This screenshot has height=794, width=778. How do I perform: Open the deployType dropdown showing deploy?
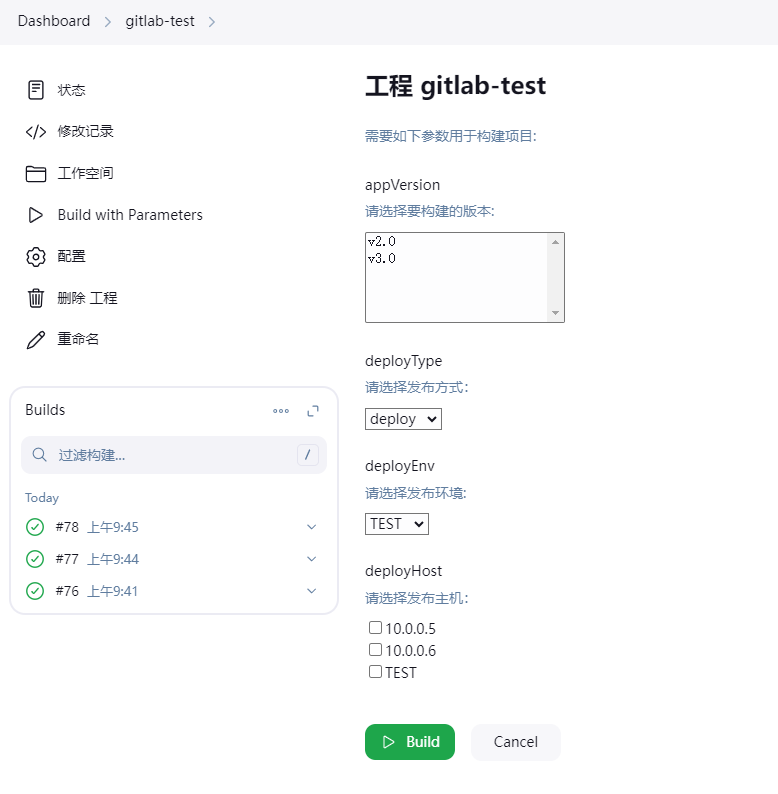tap(403, 419)
